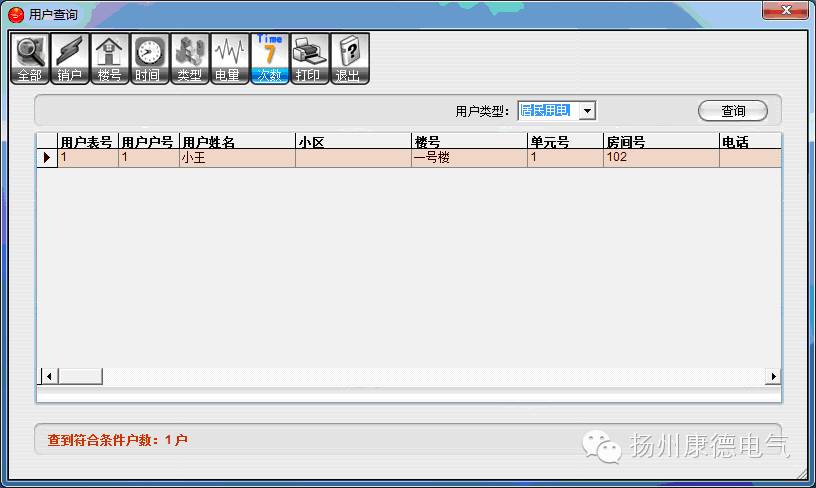Click the horizontal scrollbar right arrow
The height and width of the screenshot is (488, 816).
(x=773, y=376)
